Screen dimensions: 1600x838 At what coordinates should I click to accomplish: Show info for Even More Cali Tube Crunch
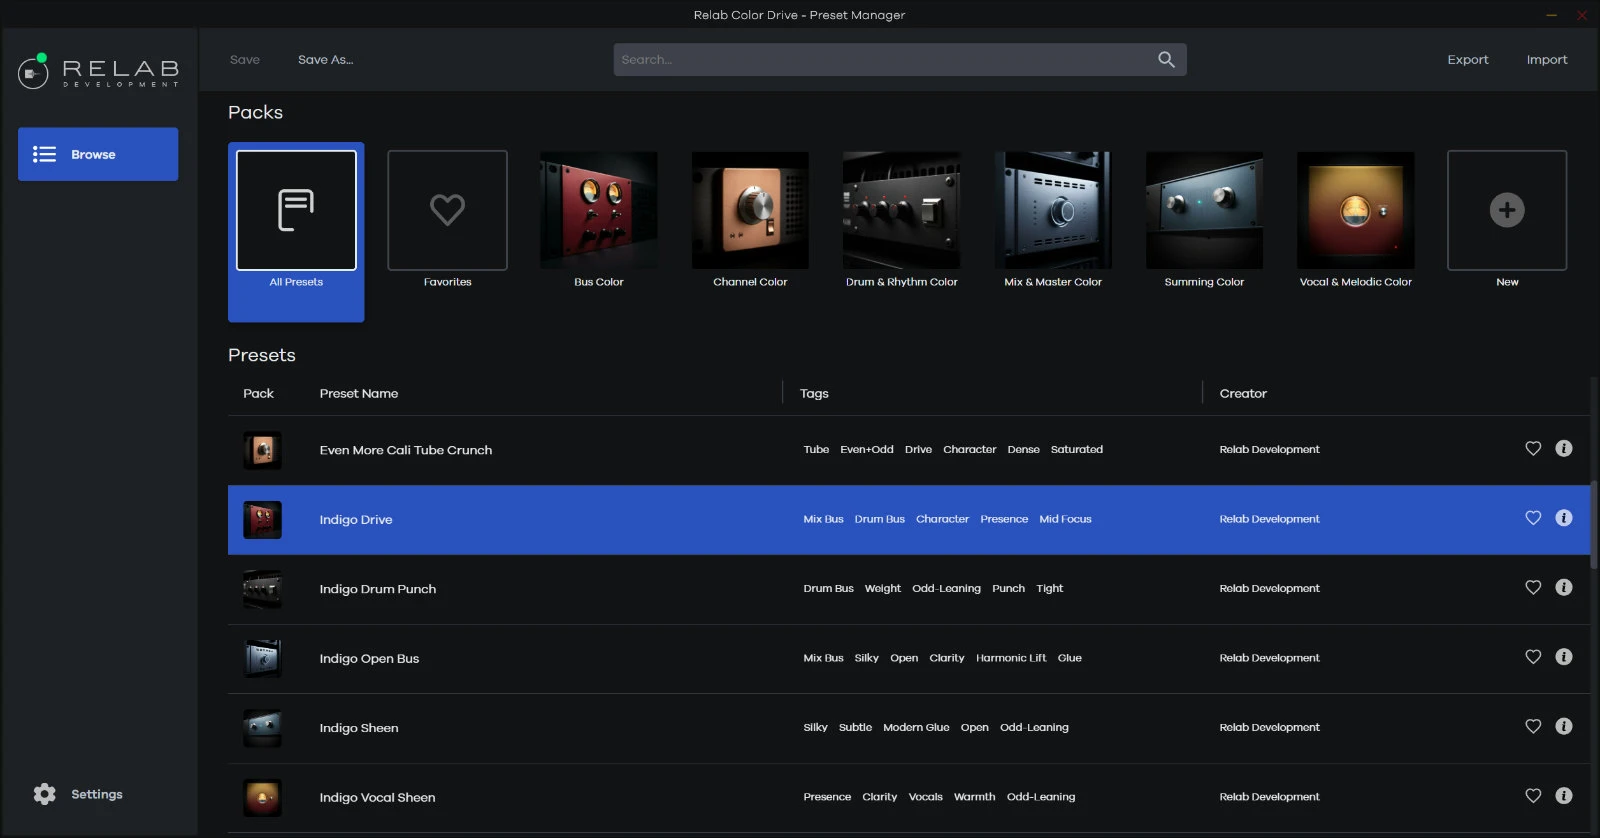(x=1564, y=449)
